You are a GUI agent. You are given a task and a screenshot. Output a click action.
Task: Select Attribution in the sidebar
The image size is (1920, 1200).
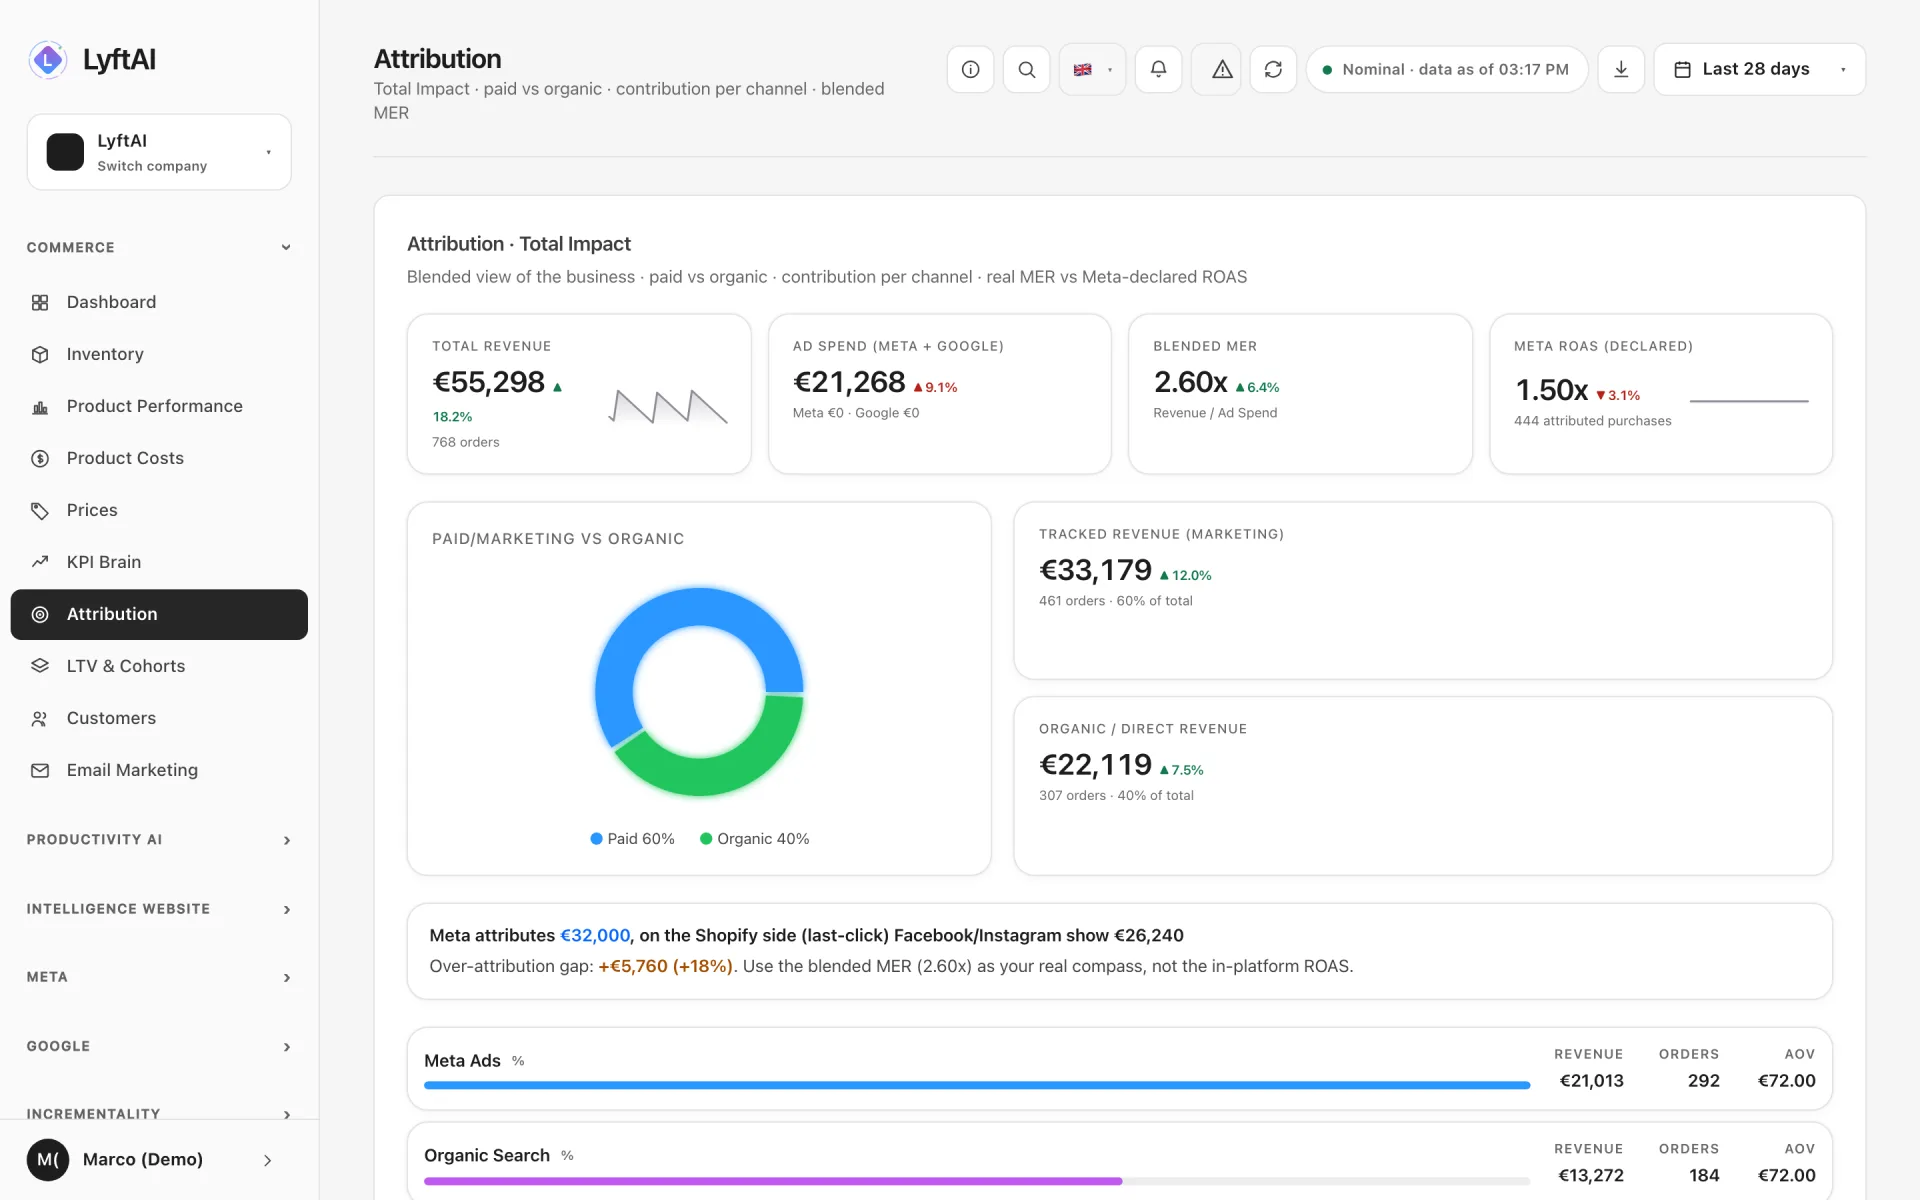[159, 614]
